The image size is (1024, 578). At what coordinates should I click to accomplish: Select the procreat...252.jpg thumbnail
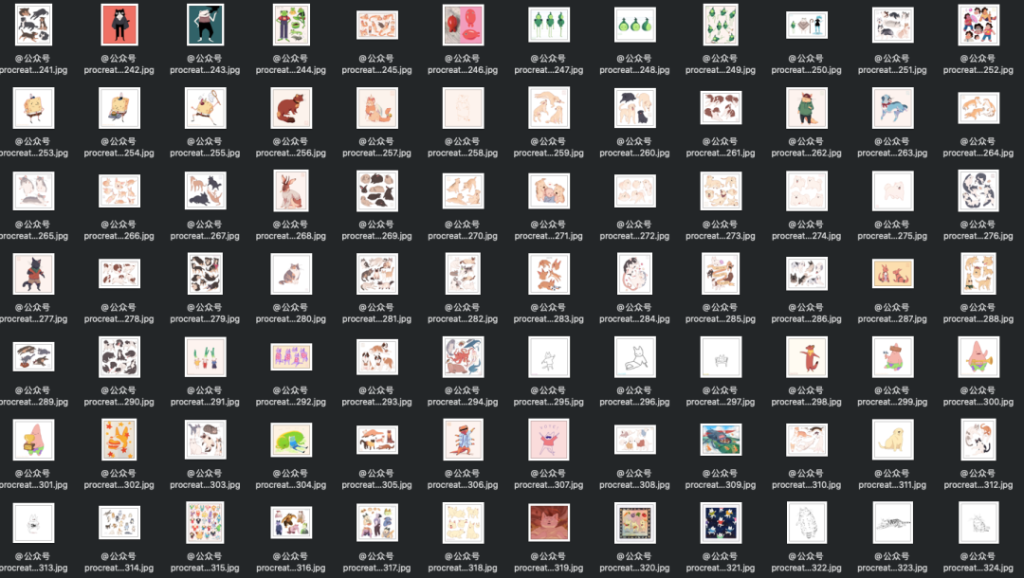pos(978,25)
